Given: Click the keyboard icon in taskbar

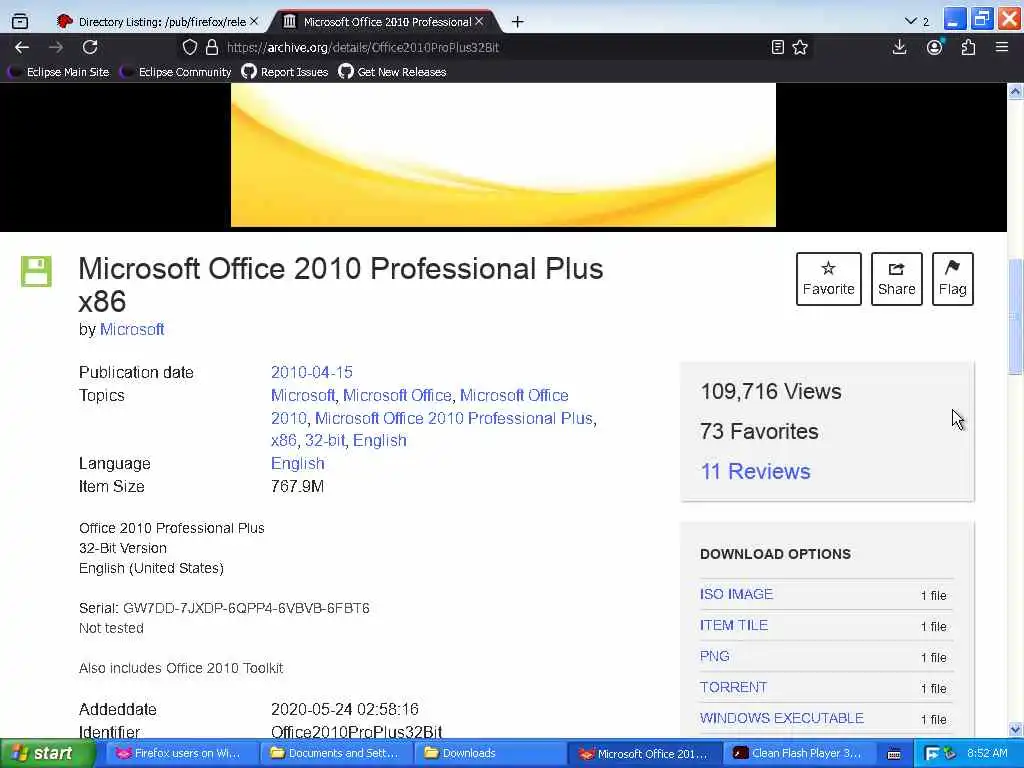Looking at the screenshot, I should point(894,754).
